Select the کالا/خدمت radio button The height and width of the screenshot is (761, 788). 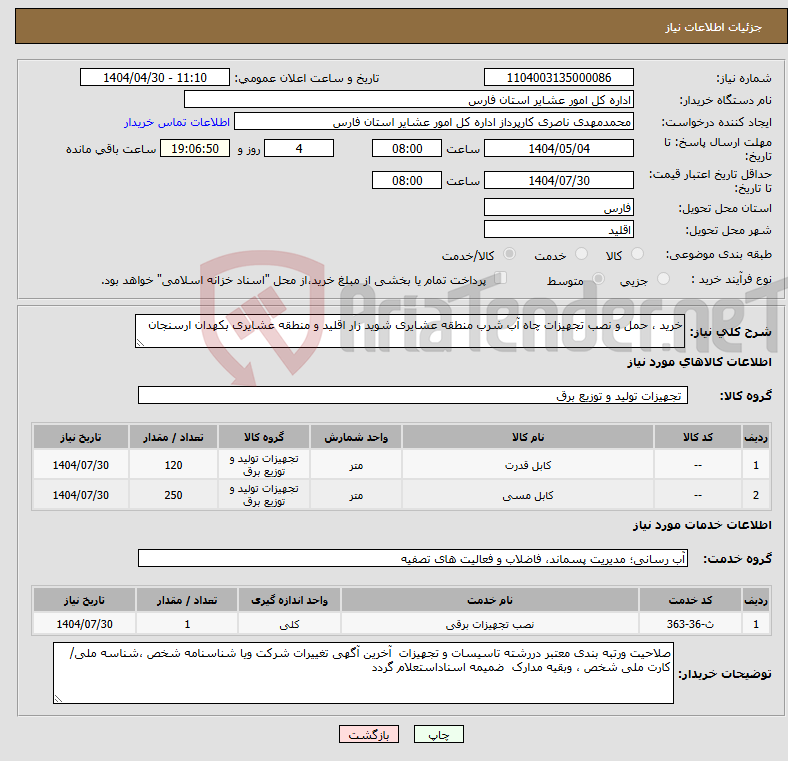click(509, 254)
